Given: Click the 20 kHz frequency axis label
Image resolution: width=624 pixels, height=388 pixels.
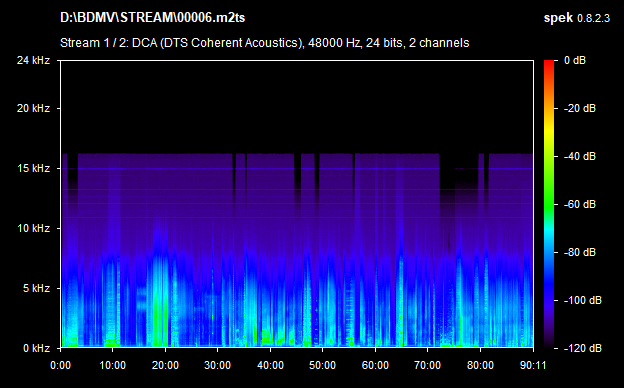Looking at the screenshot, I should (33, 108).
